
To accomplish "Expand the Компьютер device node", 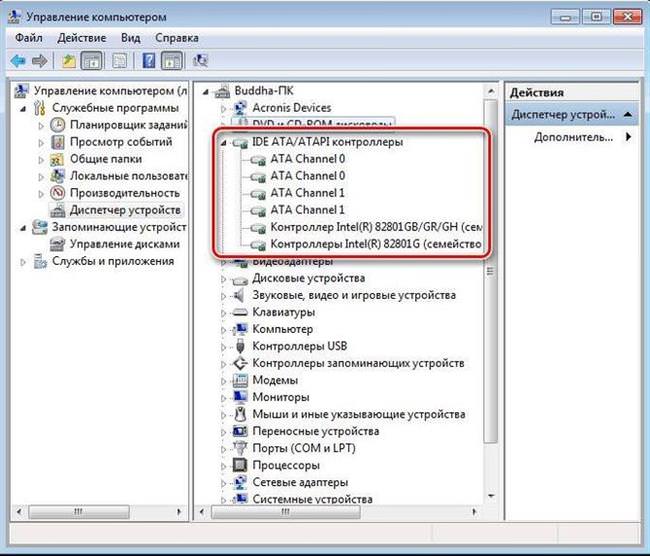I will (223, 330).
